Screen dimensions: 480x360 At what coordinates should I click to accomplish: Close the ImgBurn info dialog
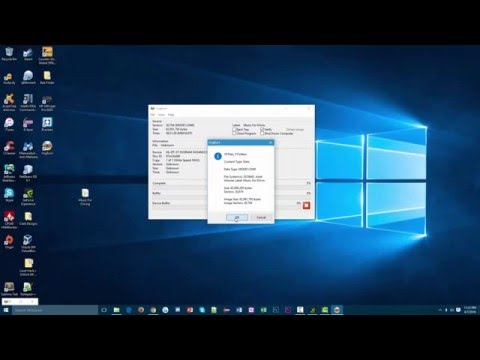(x=271, y=142)
